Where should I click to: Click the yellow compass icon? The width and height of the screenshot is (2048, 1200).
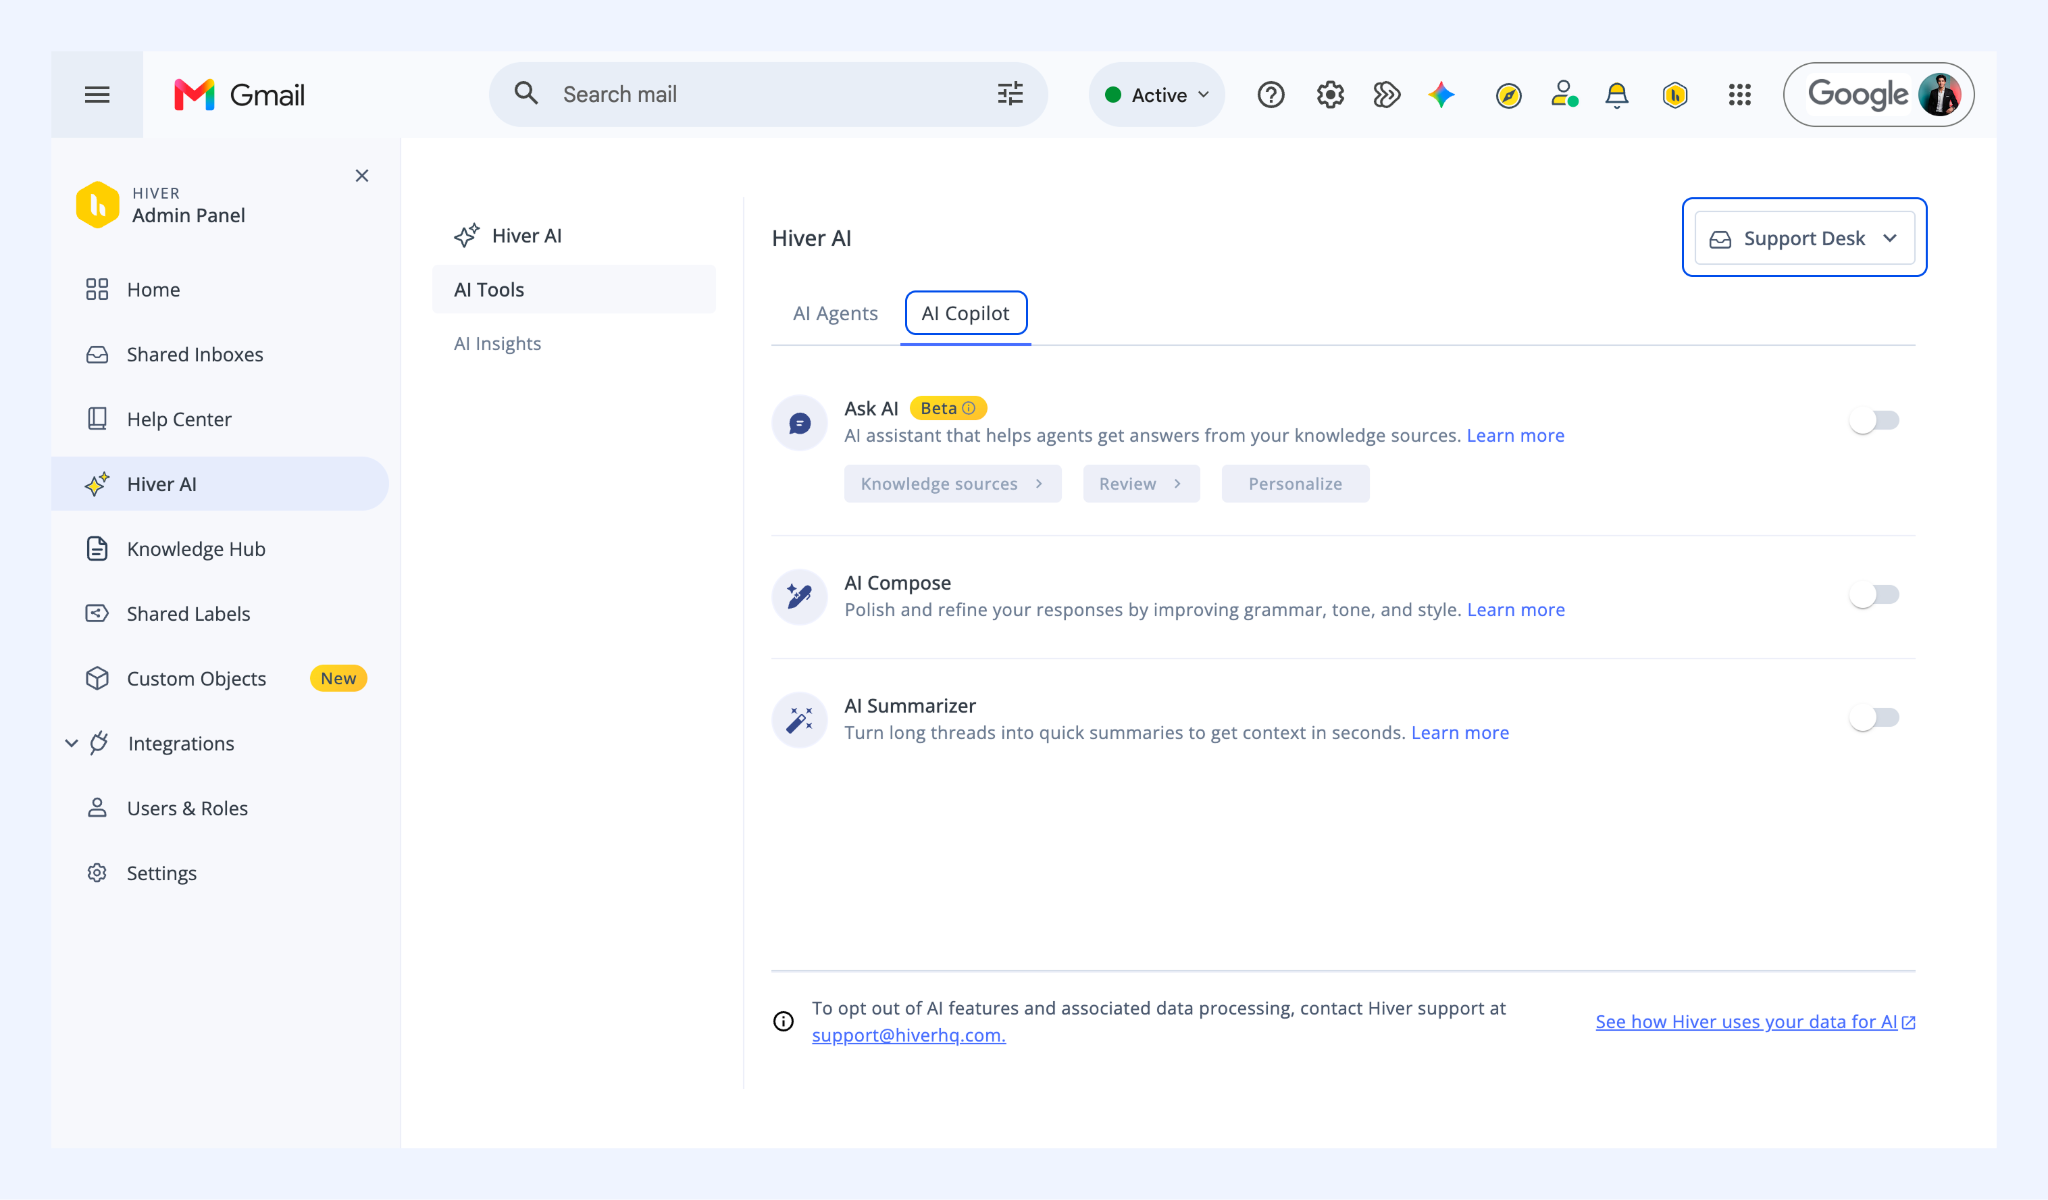point(1509,95)
